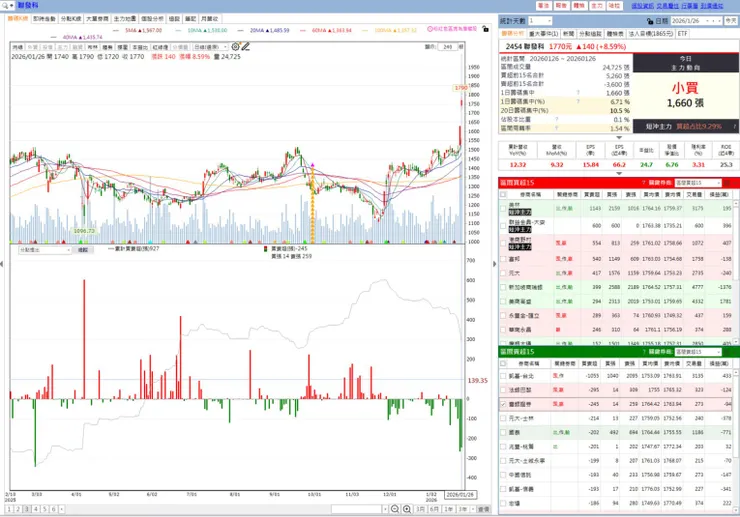Switch to the 主力地圖 tab

pos(125,19)
